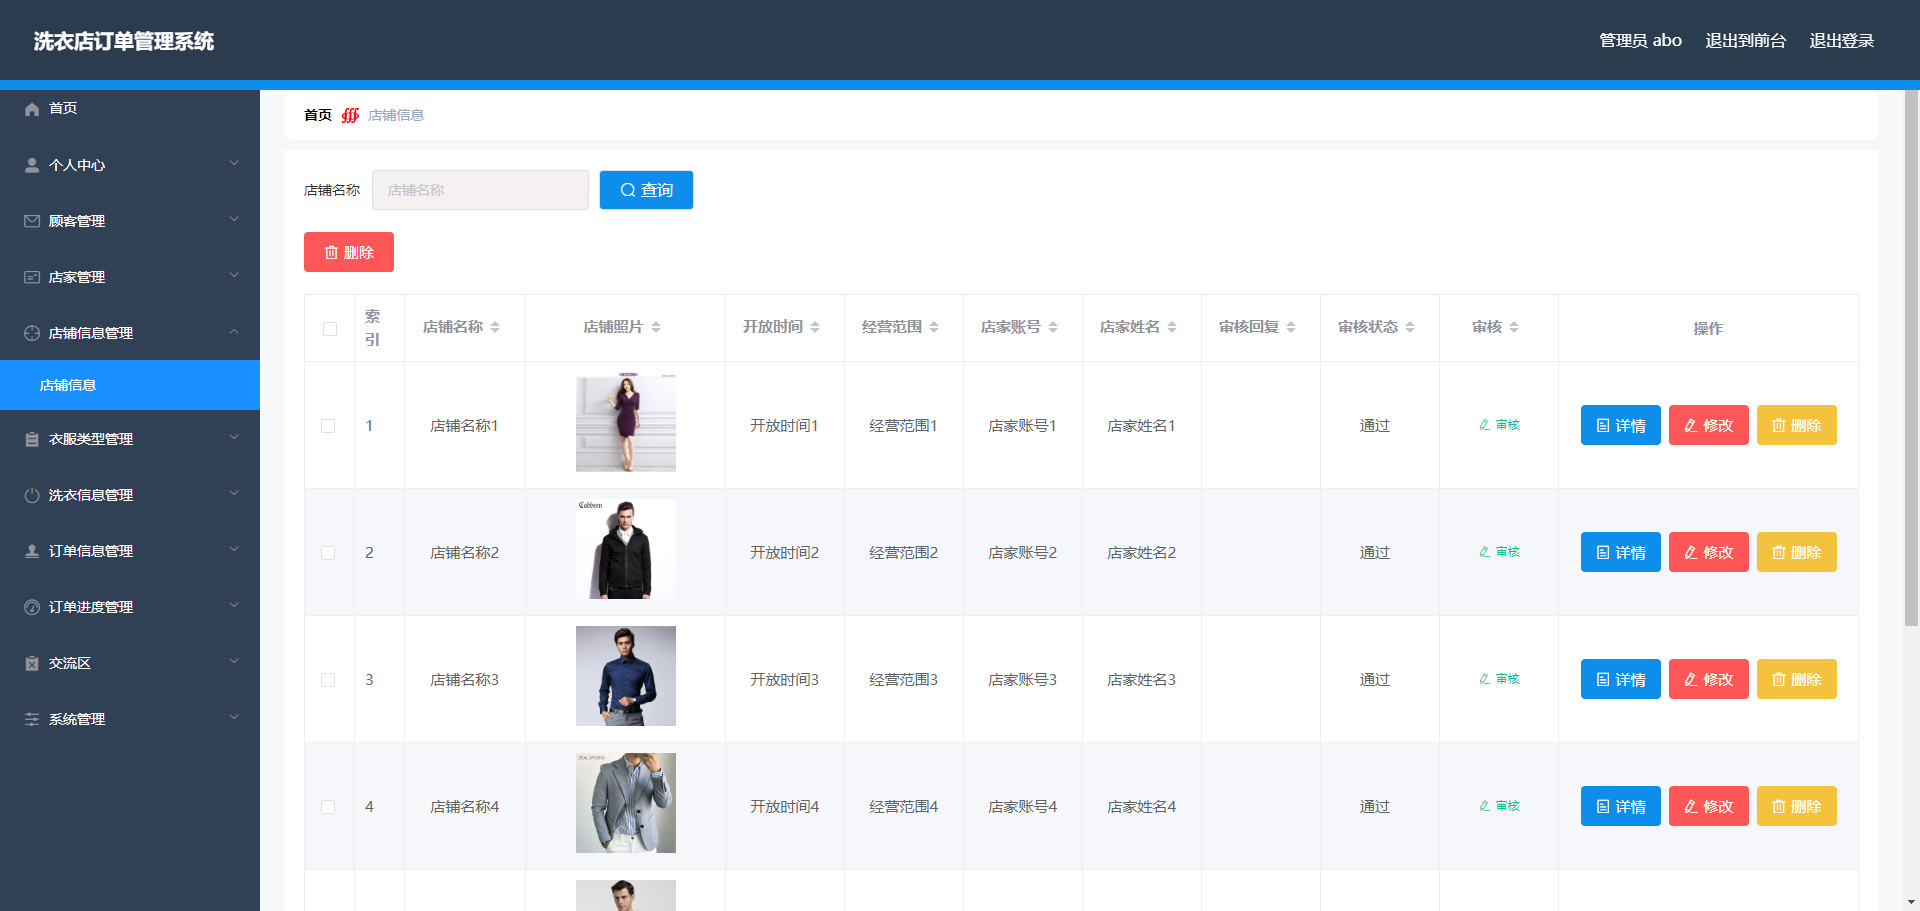Click 退出到前台 in the top bar
1920x911 pixels.
coord(1745,41)
